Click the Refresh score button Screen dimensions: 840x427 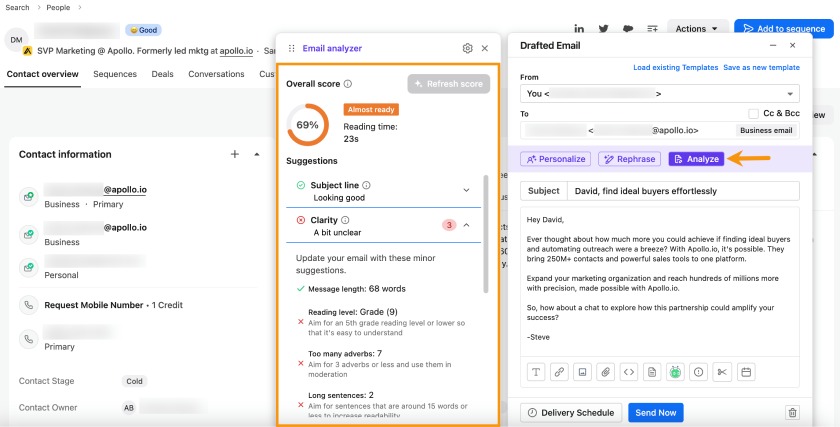[x=448, y=84]
